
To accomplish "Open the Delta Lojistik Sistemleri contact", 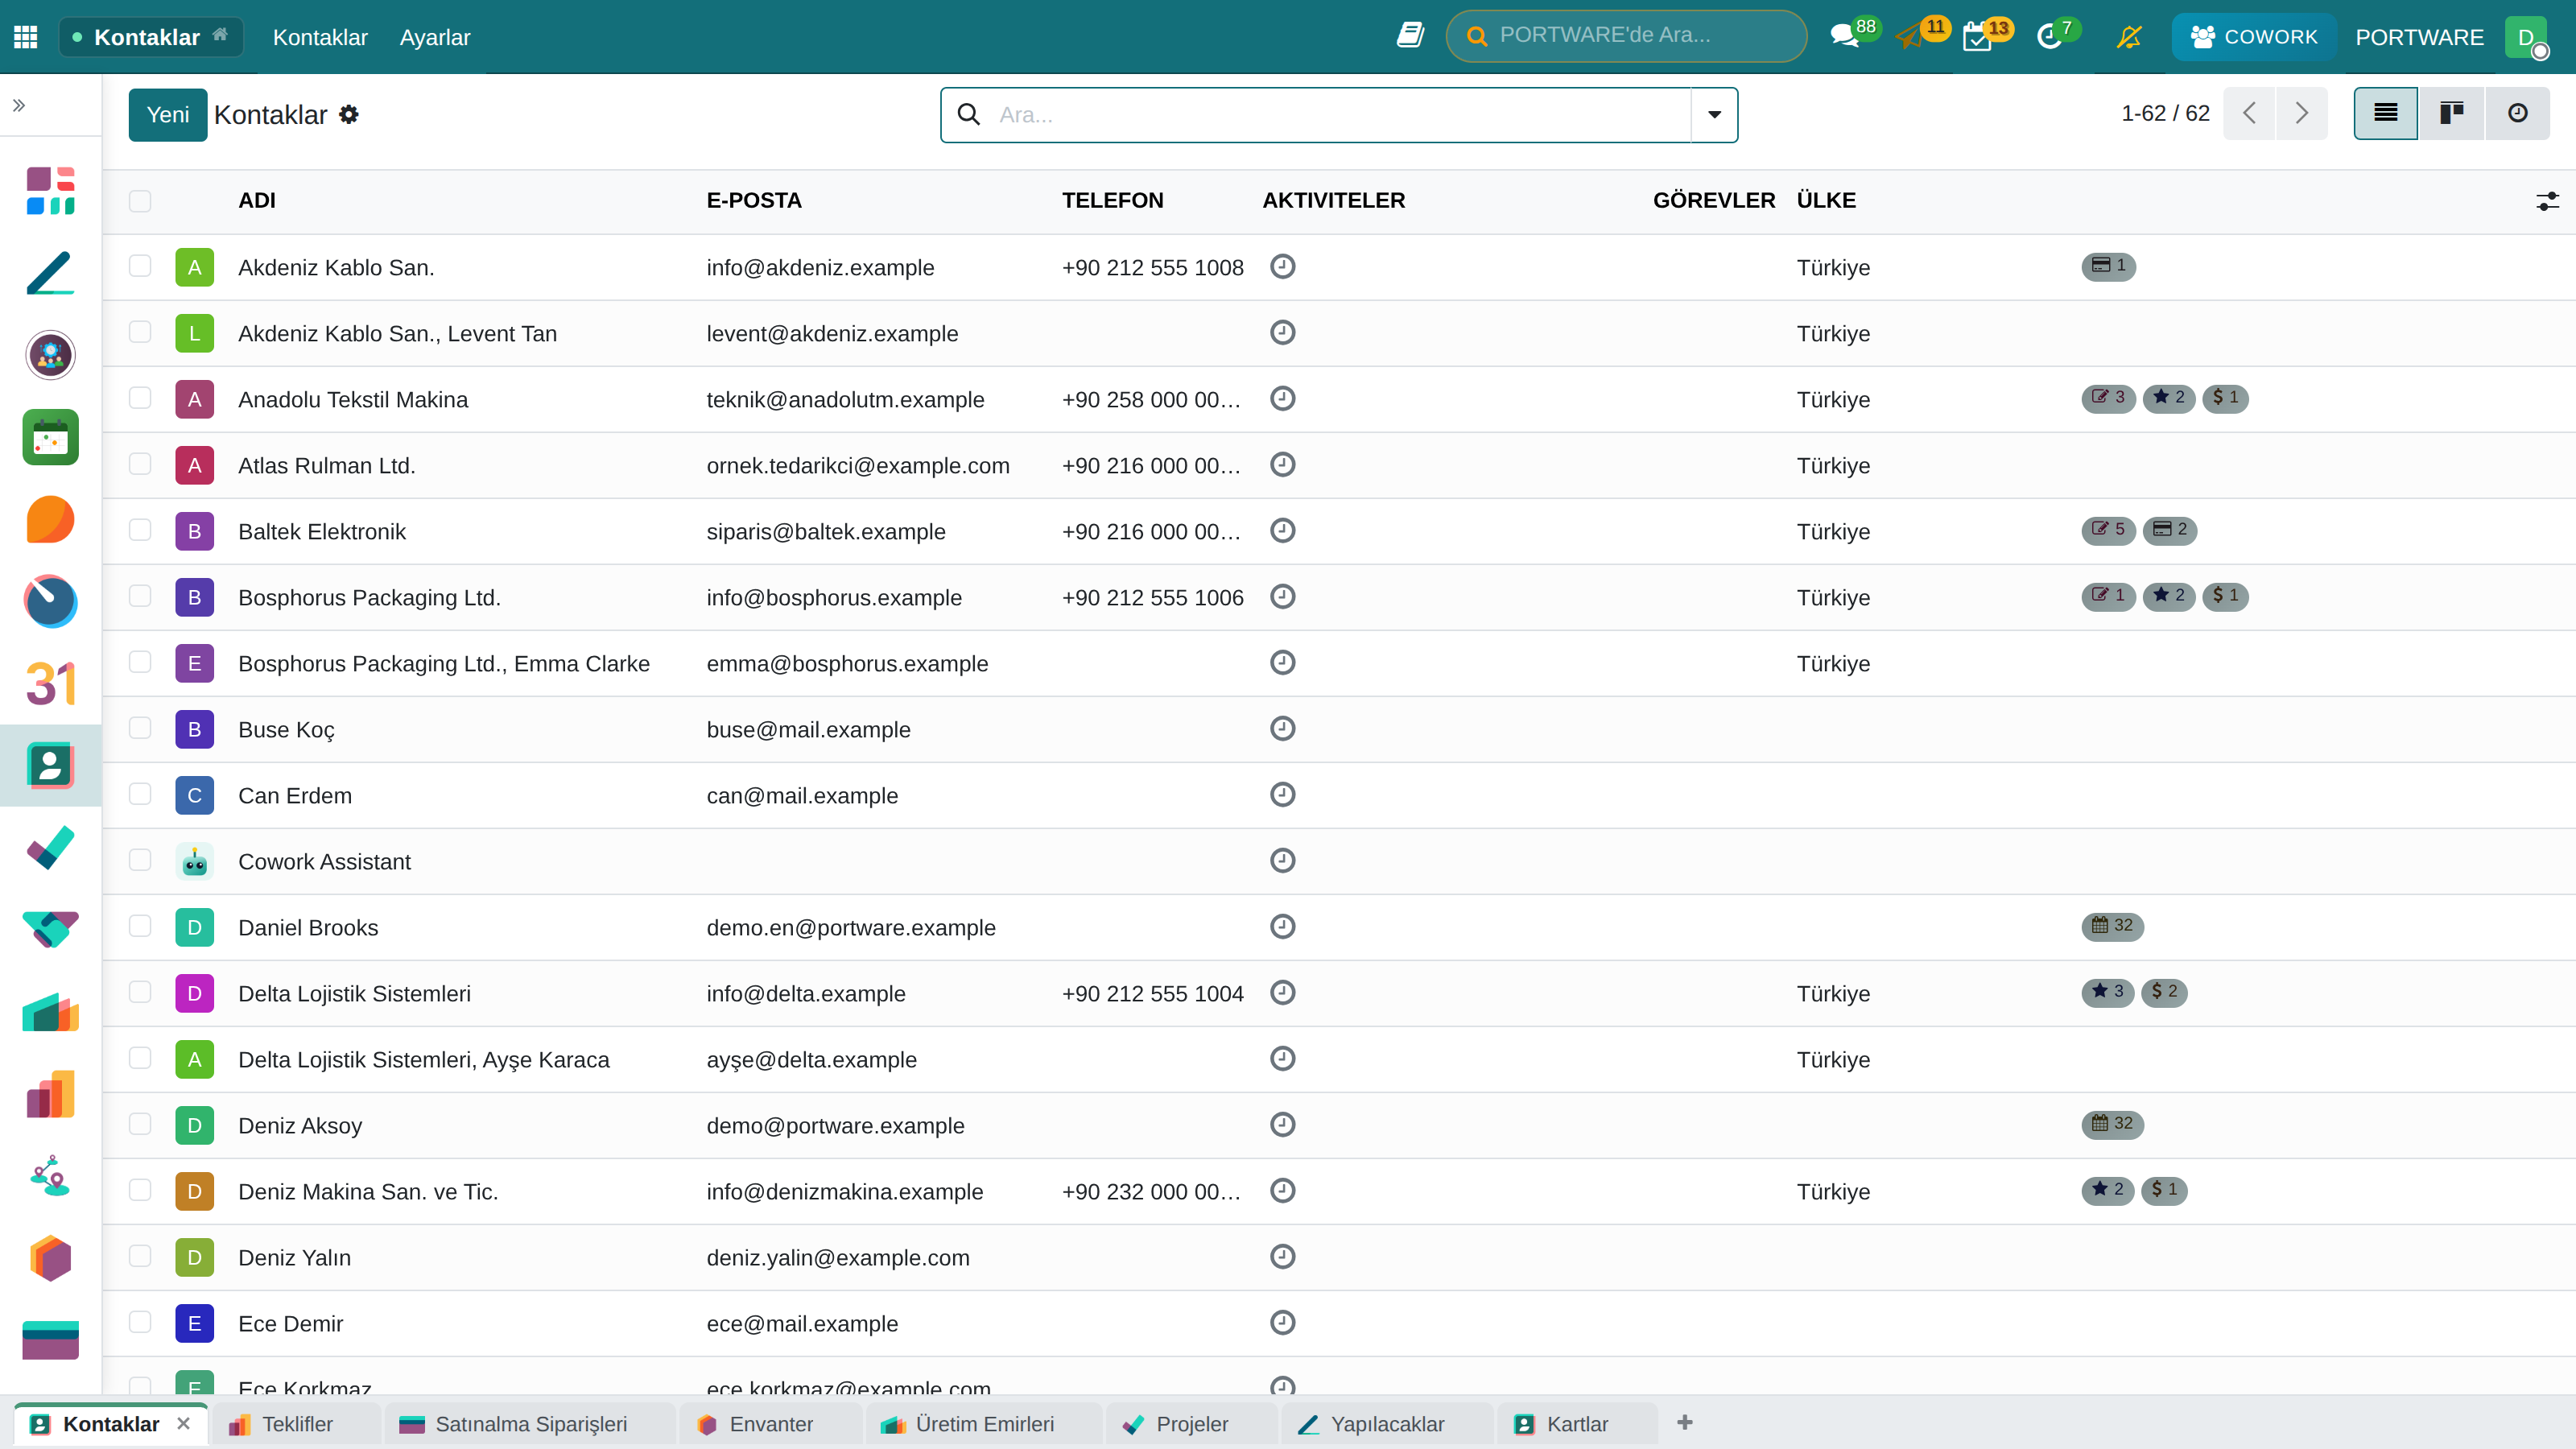I will (x=354, y=993).
